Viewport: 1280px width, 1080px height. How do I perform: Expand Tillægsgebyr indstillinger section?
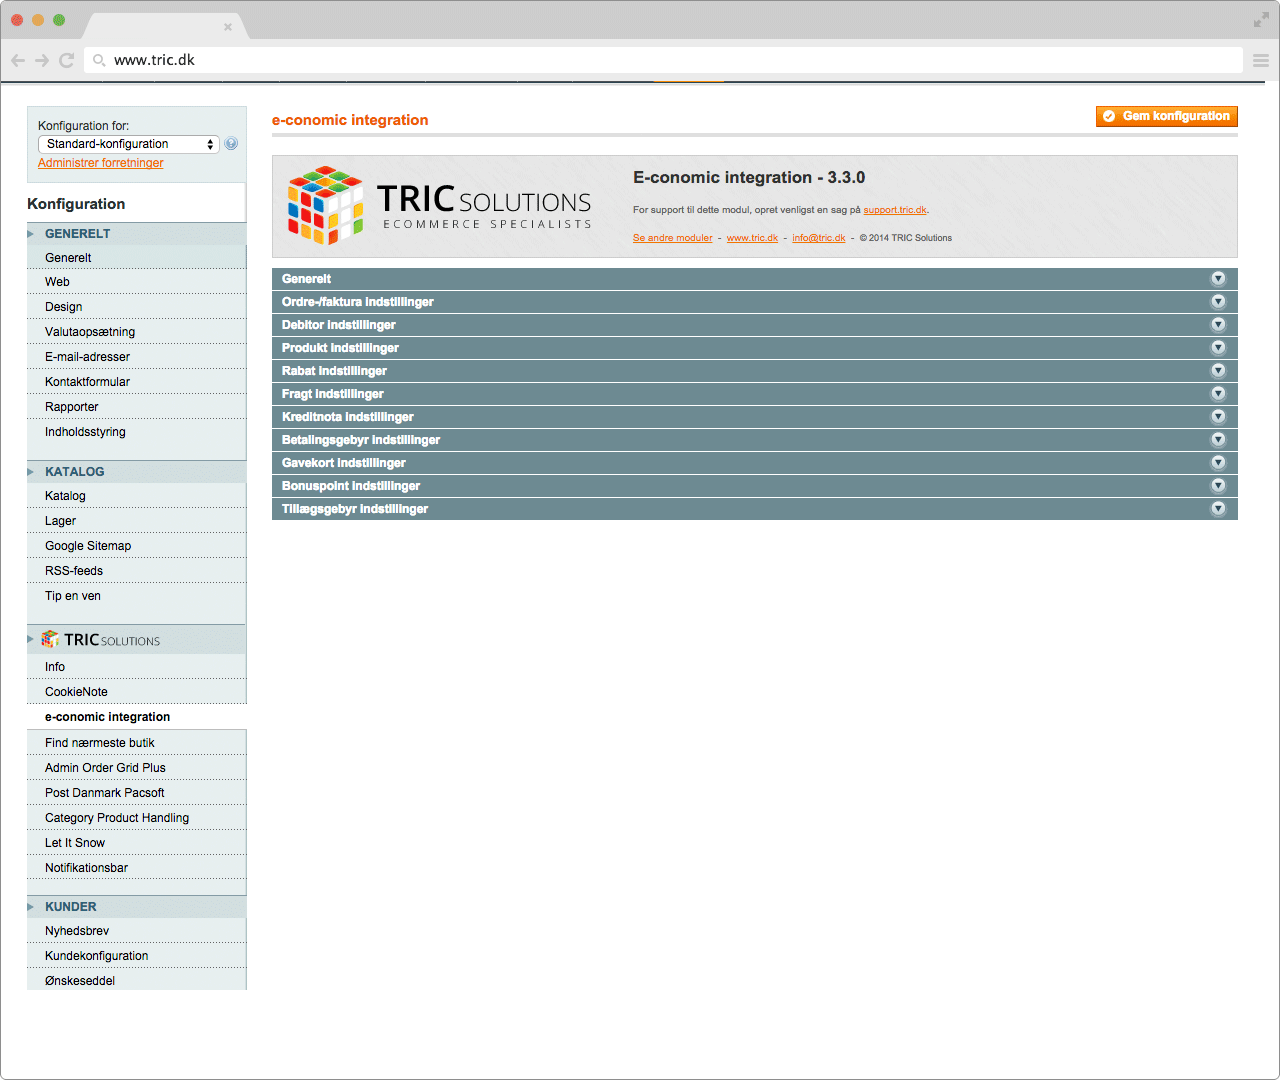(x=755, y=509)
